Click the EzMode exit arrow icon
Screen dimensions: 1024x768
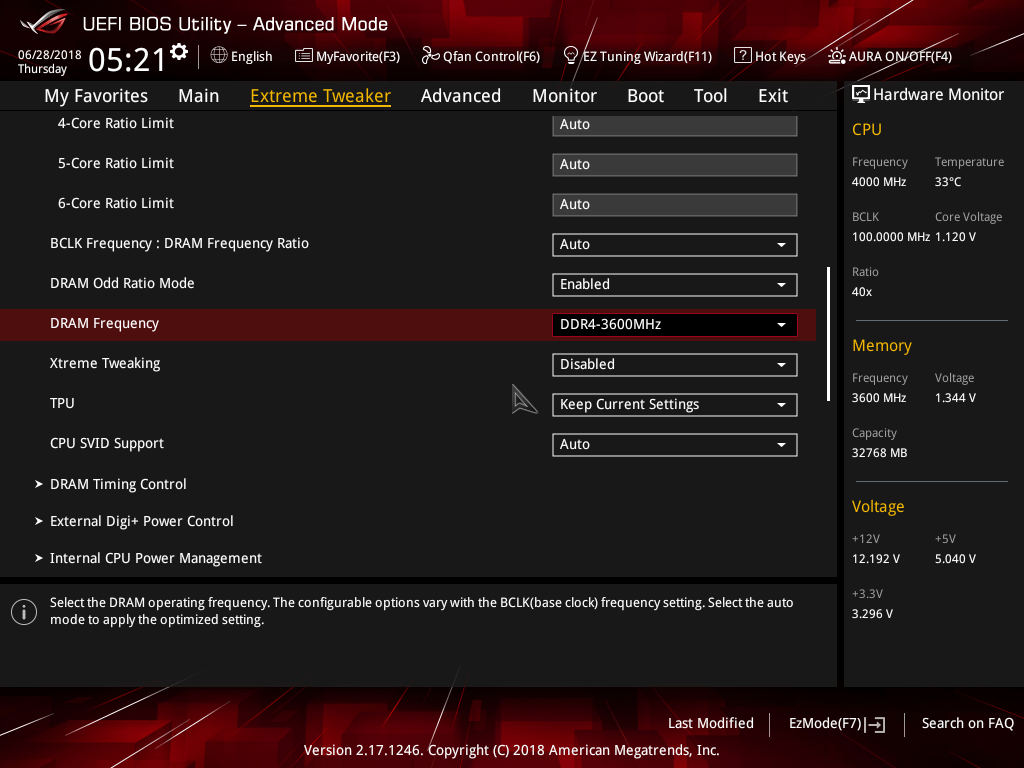[875, 724]
